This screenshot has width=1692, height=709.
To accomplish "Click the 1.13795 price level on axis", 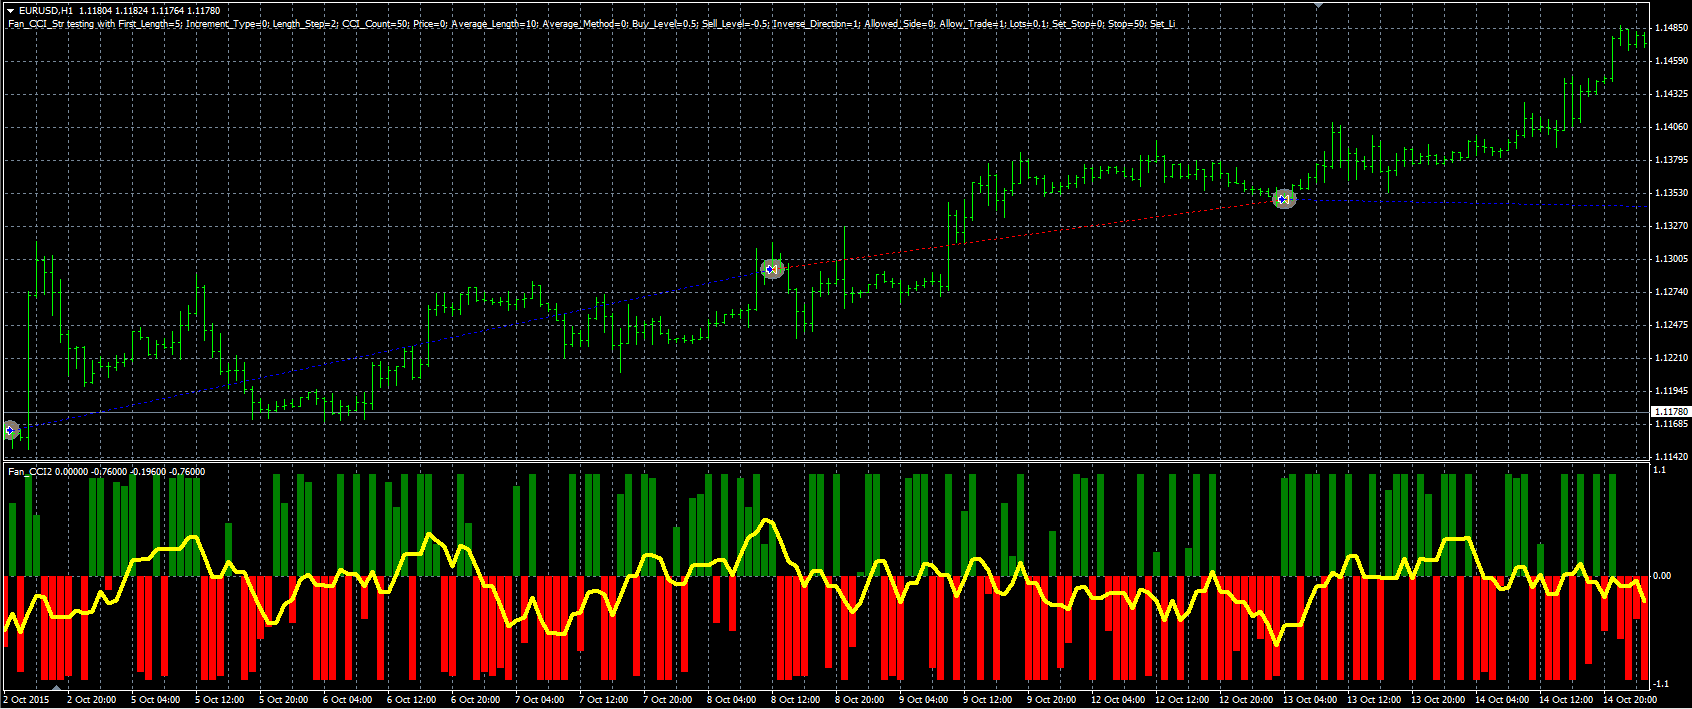I will 1671,160.
